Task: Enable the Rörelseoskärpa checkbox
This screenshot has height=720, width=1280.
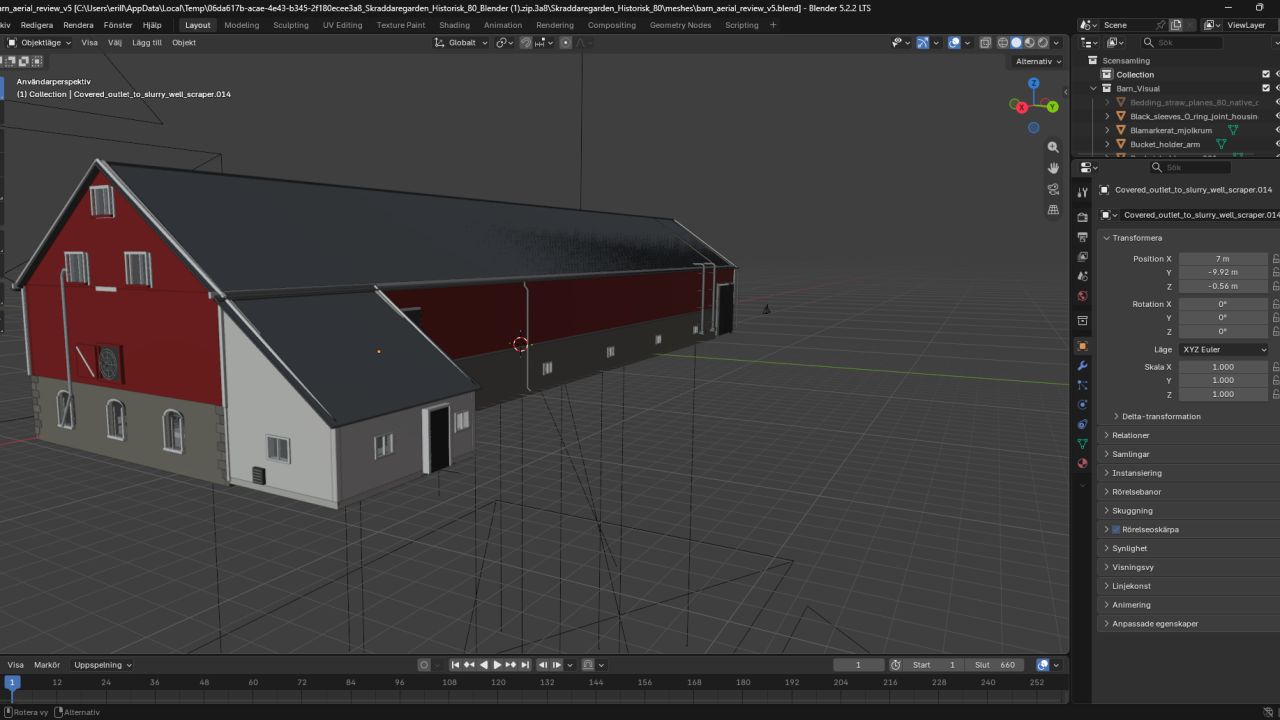Action: pos(1116,529)
